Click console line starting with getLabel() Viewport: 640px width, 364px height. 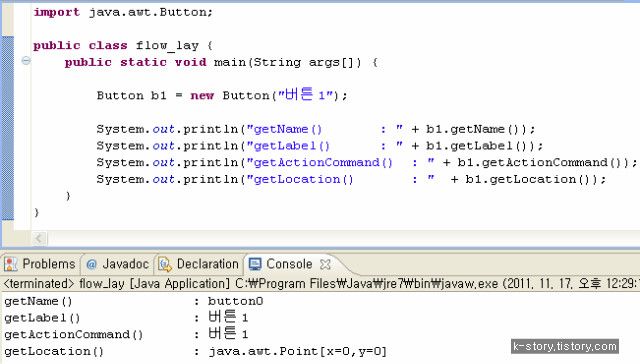(x=126, y=317)
